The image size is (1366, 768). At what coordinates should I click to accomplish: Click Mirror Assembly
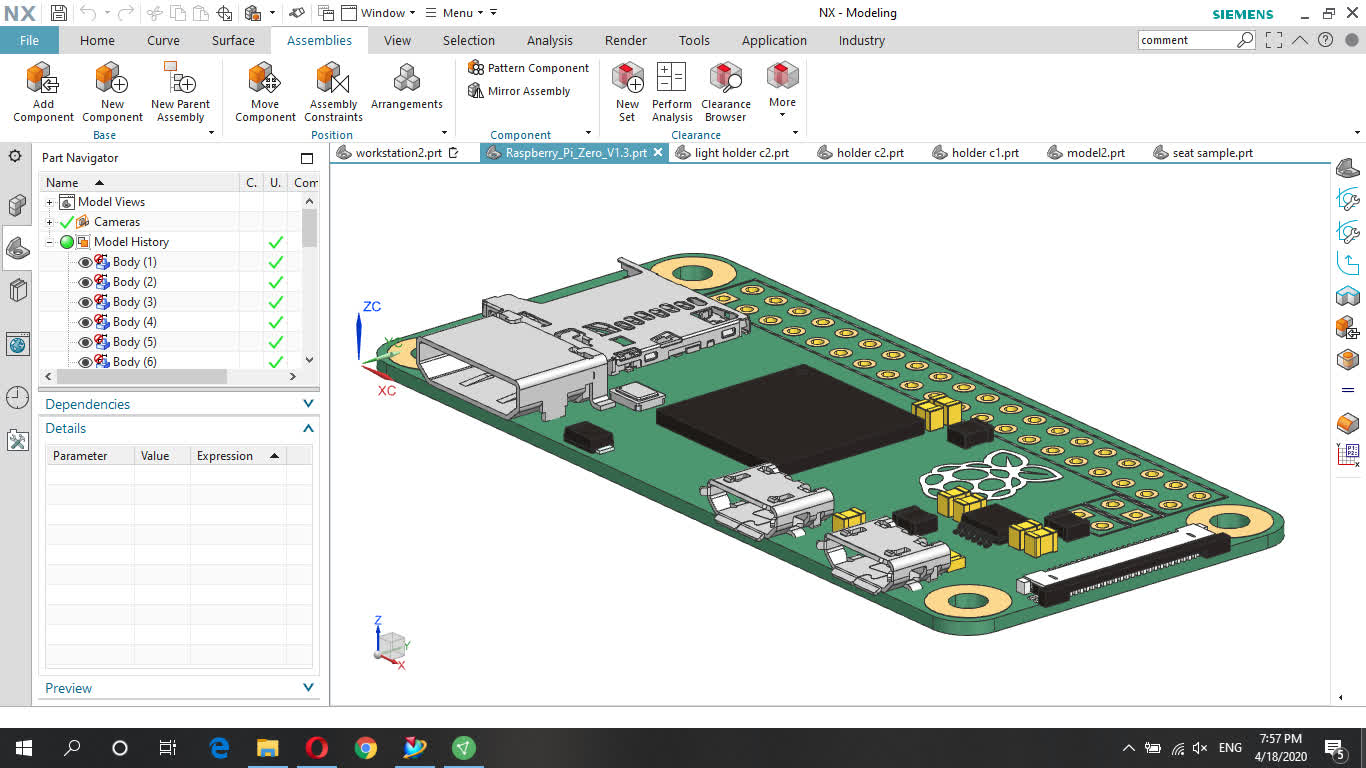coord(519,91)
